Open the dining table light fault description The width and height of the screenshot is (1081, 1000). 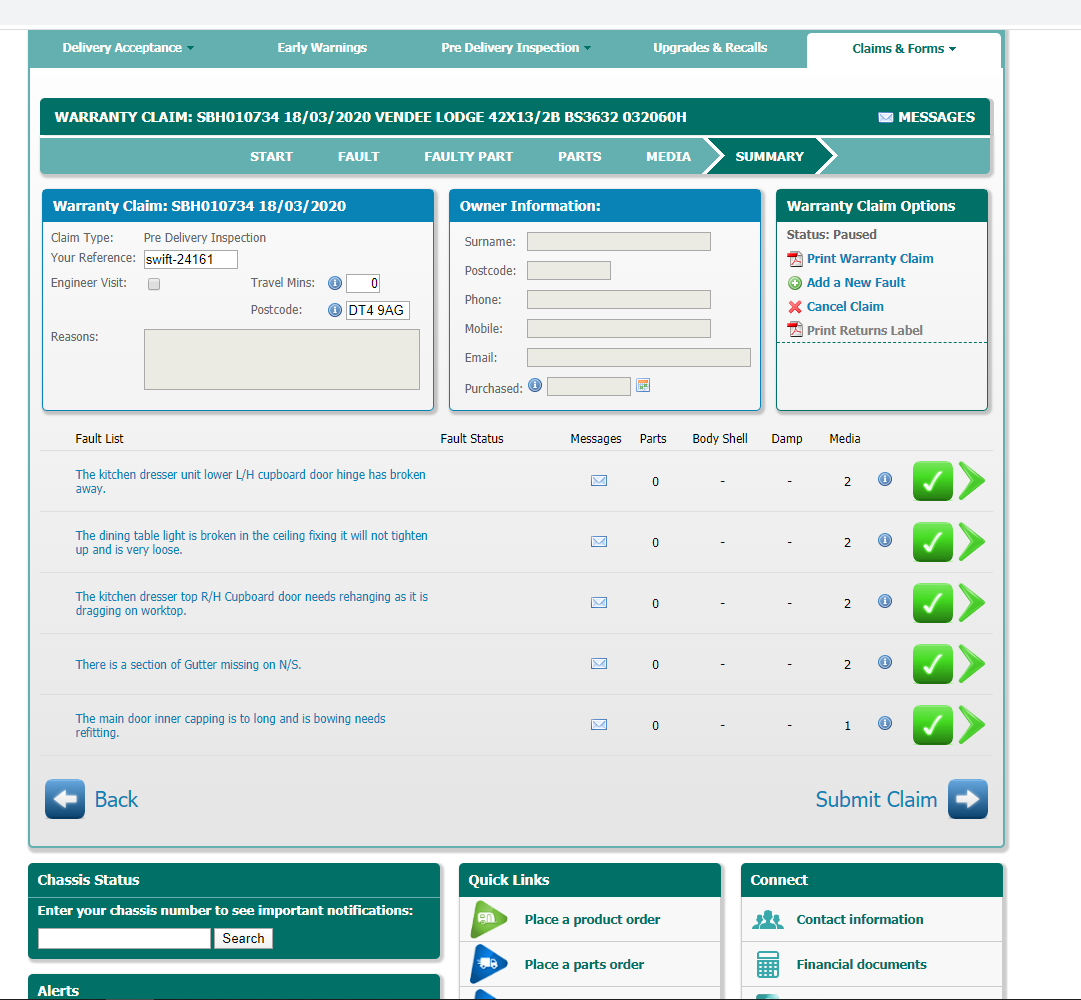tap(252, 542)
